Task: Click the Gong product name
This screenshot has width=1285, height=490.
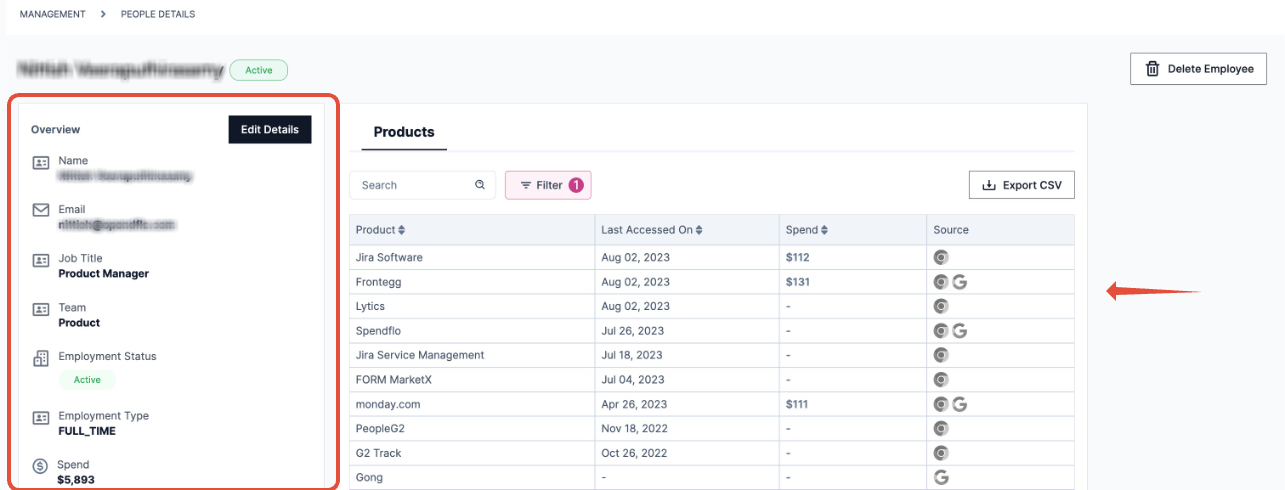Action: 369,478
